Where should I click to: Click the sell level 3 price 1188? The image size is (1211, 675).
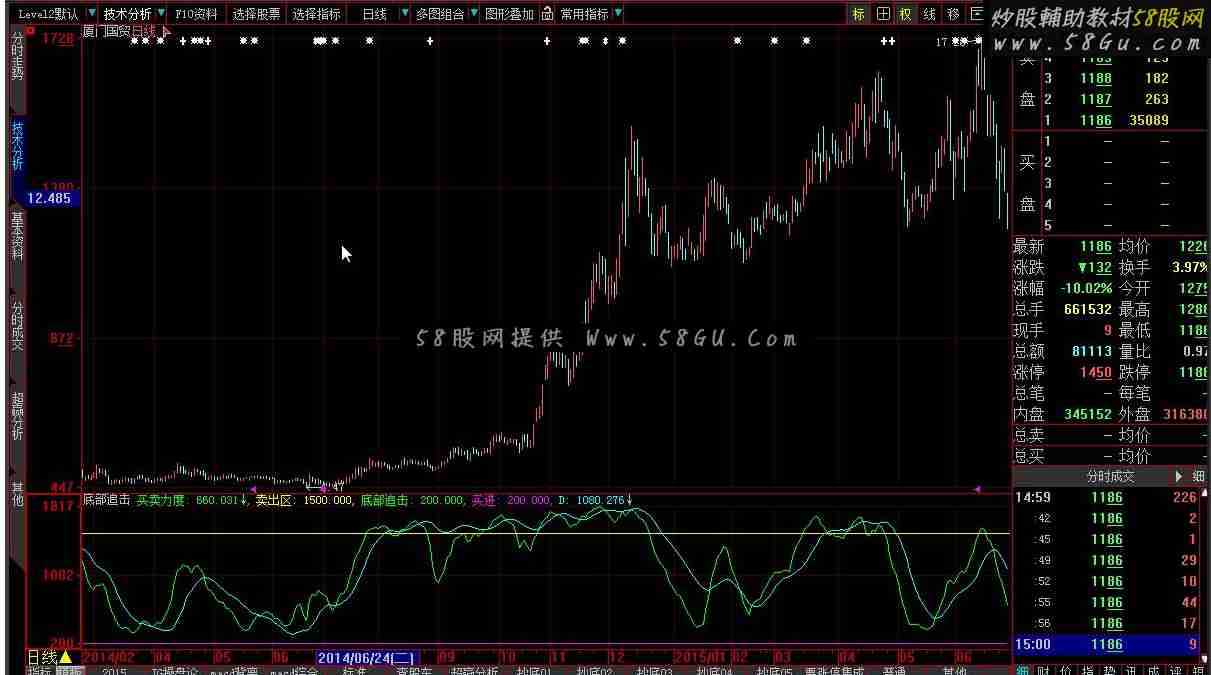[1095, 78]
